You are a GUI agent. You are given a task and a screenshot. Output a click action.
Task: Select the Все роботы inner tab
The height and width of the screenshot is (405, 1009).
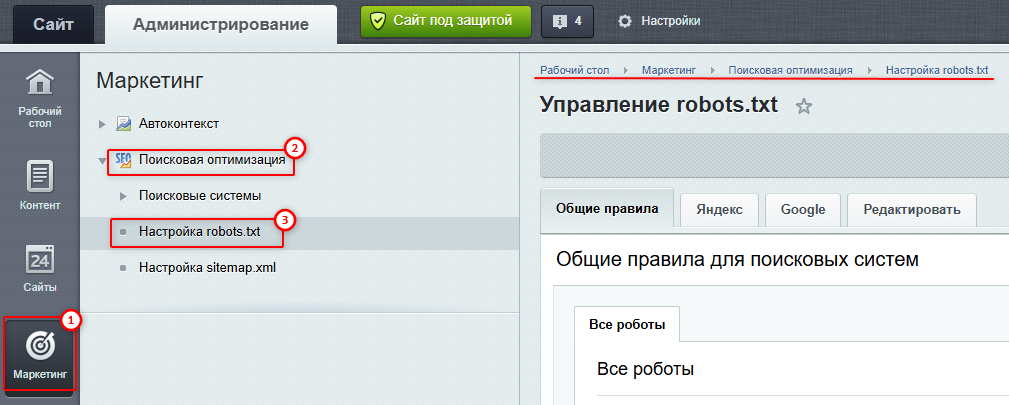click(x=627, y=325)
